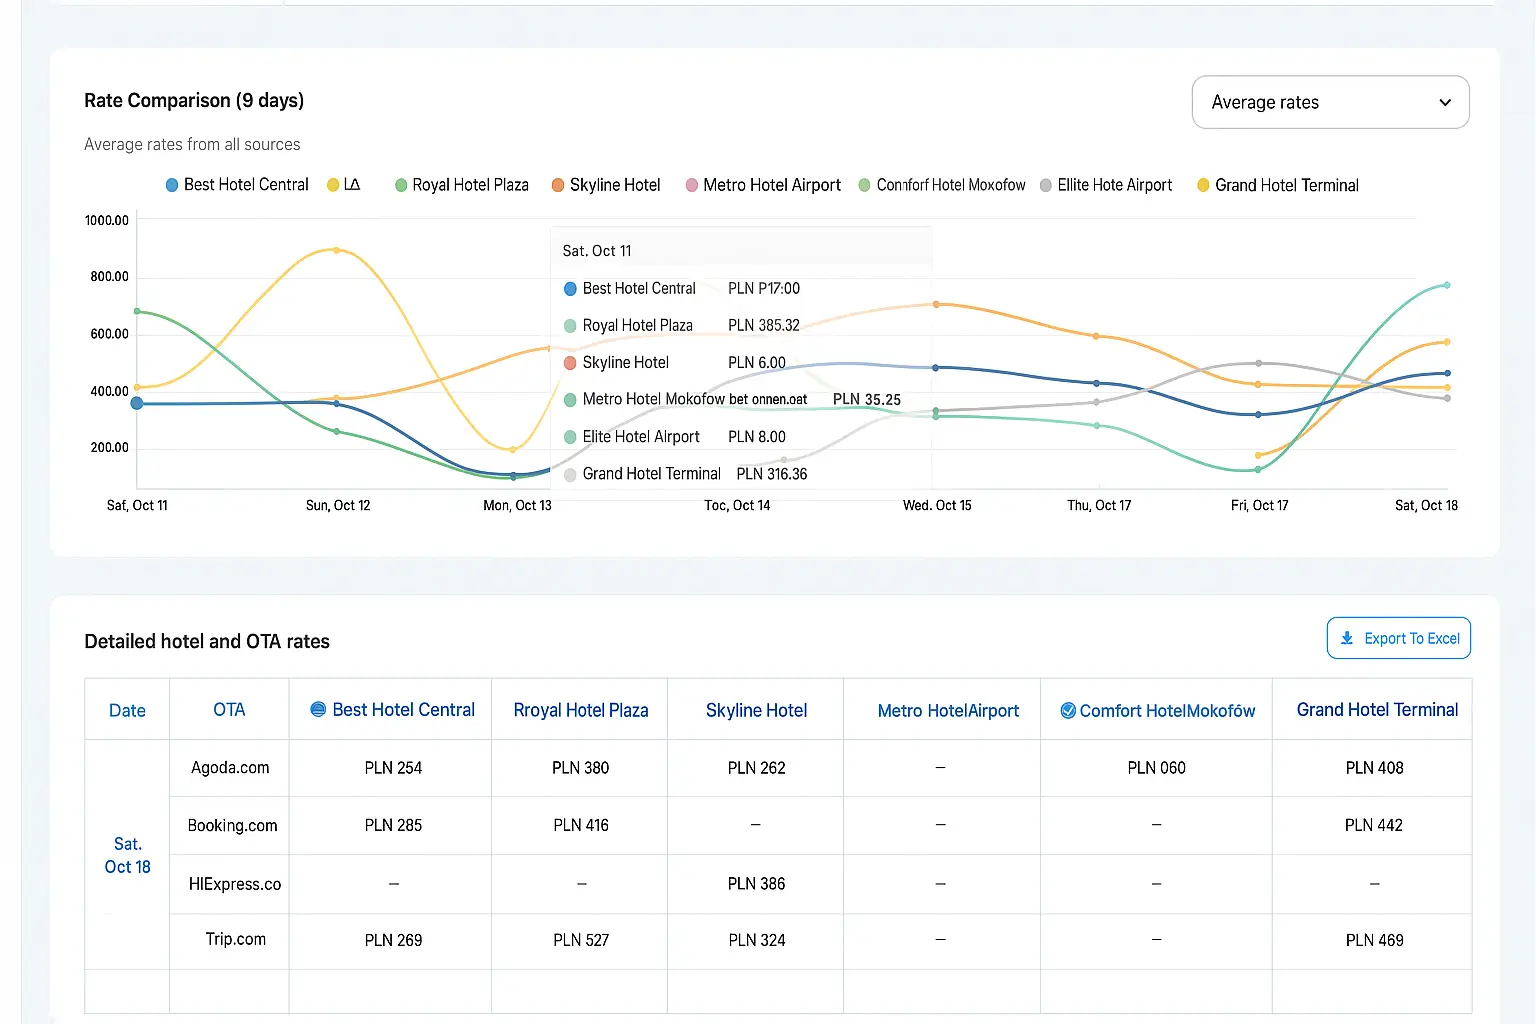
Task: Click the chevron arrow in Average rates selector
Action: 1444,102
